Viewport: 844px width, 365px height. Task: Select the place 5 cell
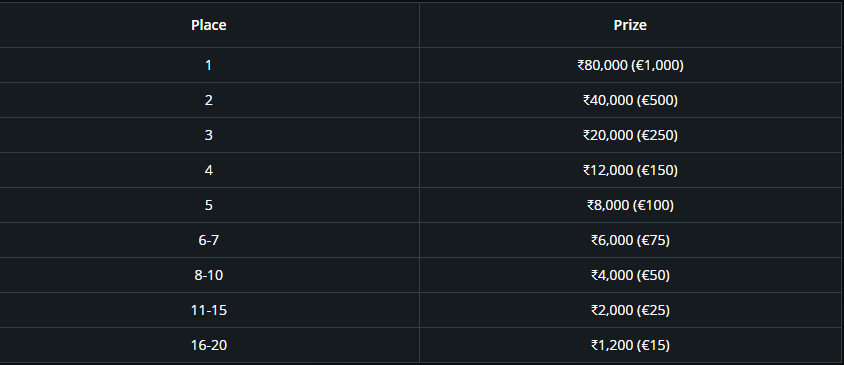(209, 205)
